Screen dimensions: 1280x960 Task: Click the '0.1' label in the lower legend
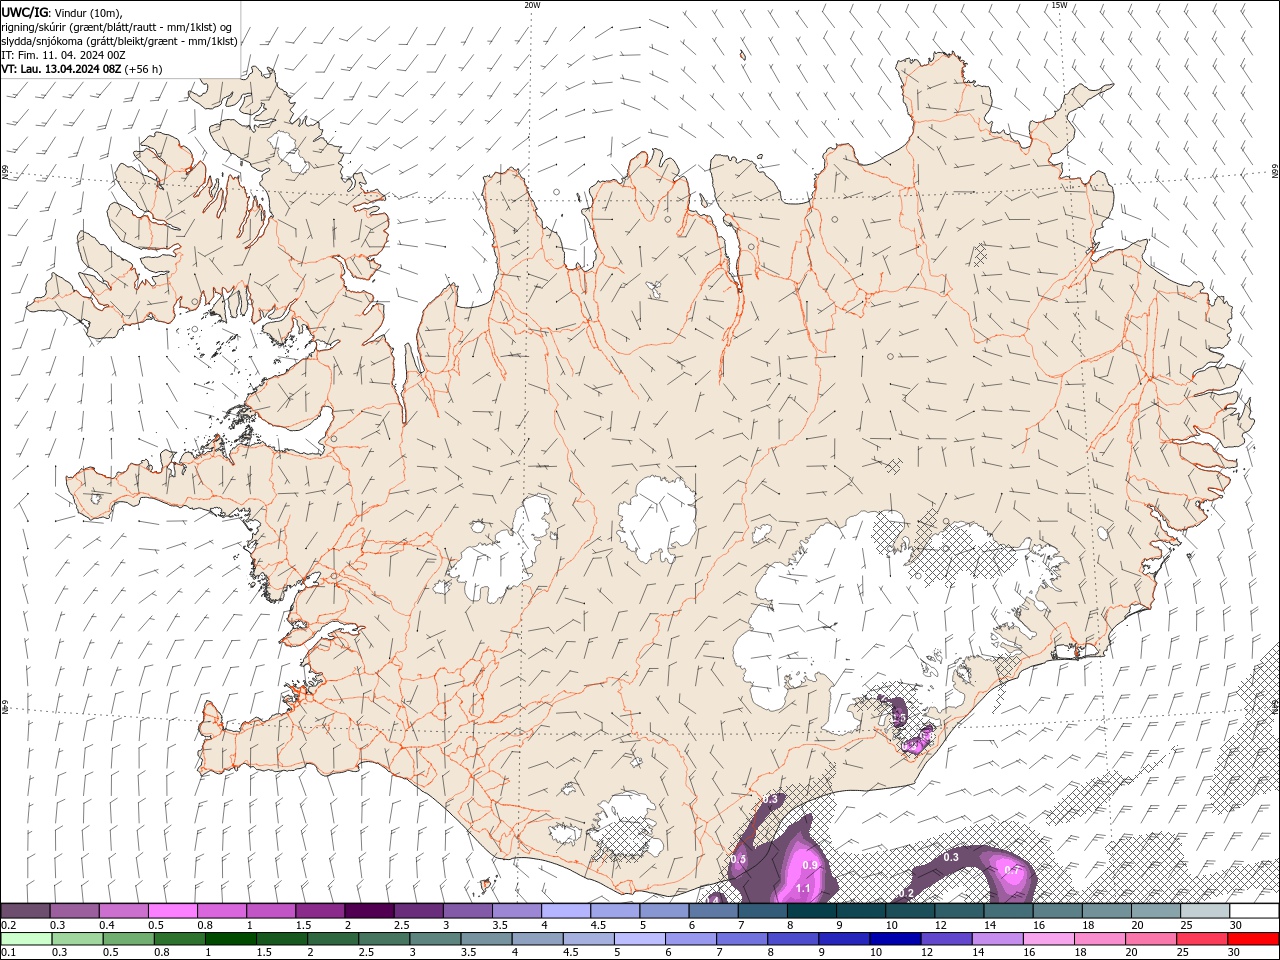(9, 952)
